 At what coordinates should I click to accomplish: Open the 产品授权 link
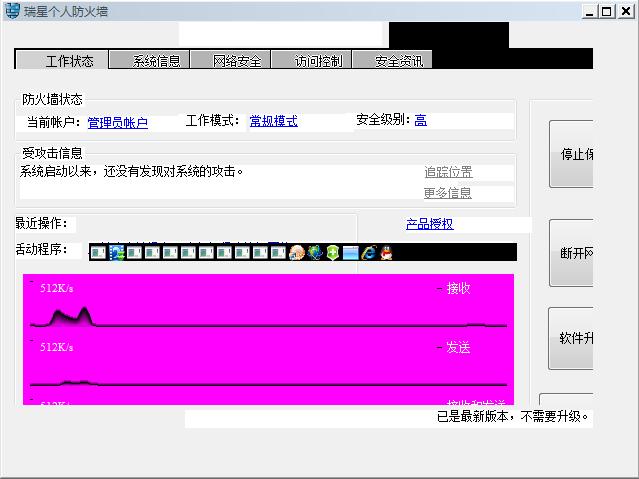(x=430, y=224)
